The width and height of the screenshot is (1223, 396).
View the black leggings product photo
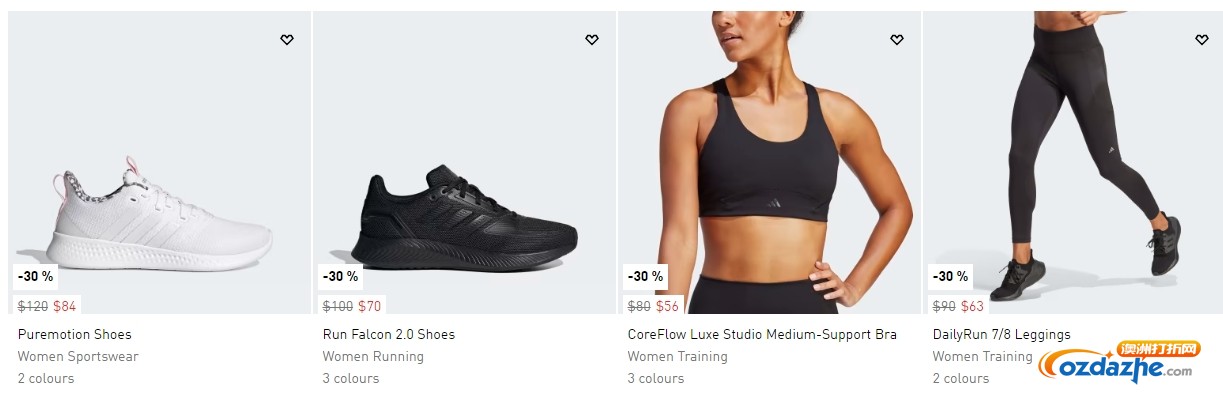1075,162
